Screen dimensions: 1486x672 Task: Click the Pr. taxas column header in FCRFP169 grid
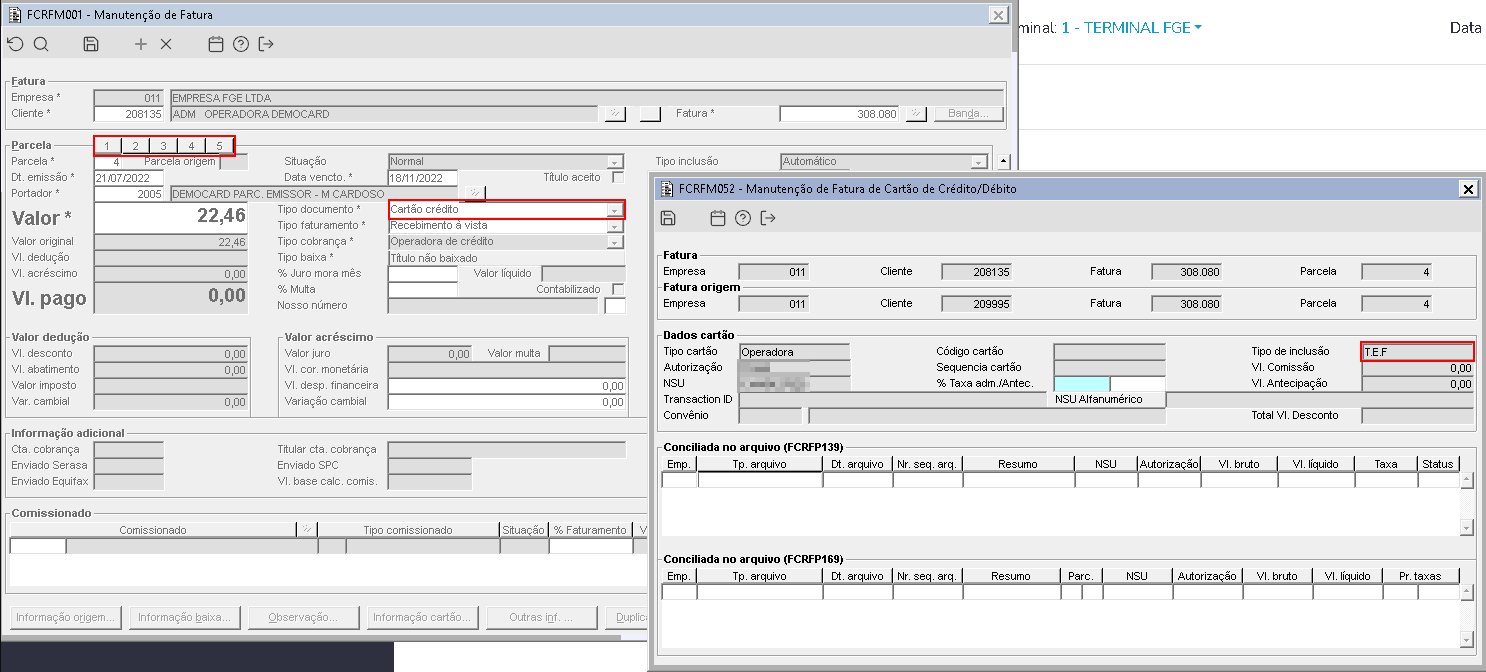click(x=1421, y=576)
